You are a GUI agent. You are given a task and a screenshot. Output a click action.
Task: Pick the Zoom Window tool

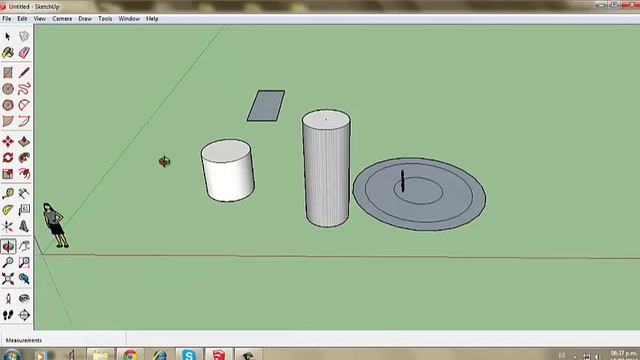24,262
